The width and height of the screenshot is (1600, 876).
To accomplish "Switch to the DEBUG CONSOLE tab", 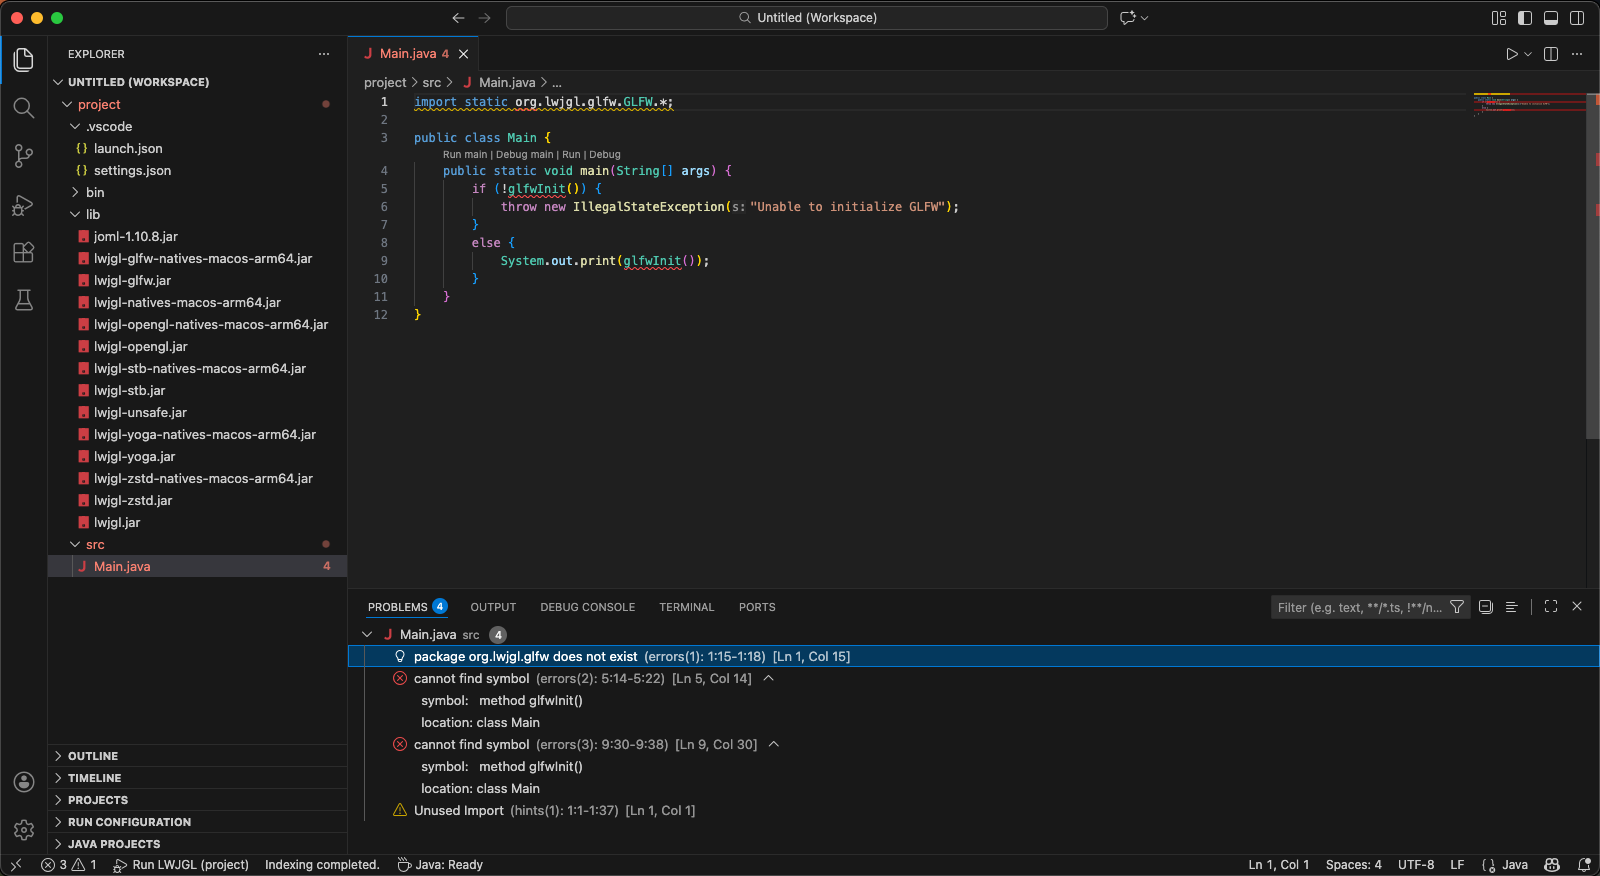I will 587,607.
